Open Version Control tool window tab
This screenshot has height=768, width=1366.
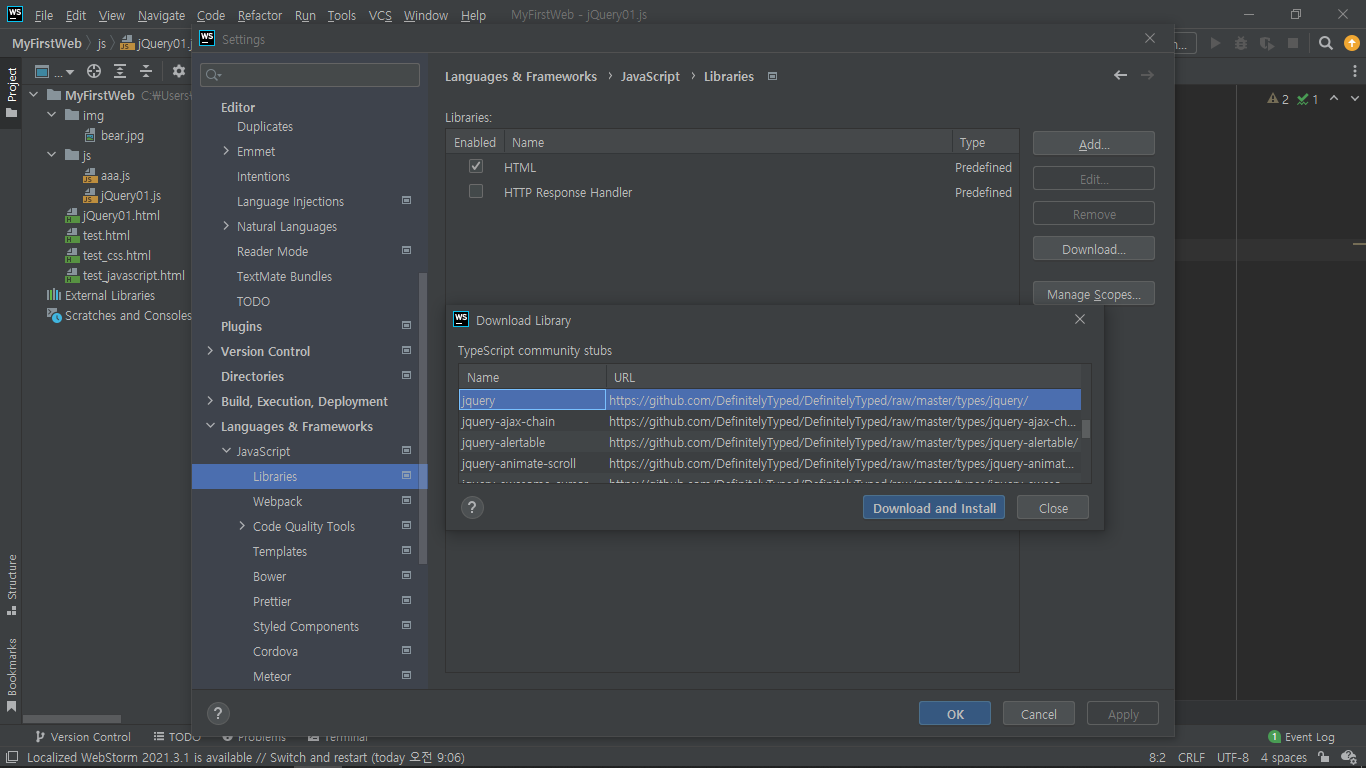(x=82, y=737)
